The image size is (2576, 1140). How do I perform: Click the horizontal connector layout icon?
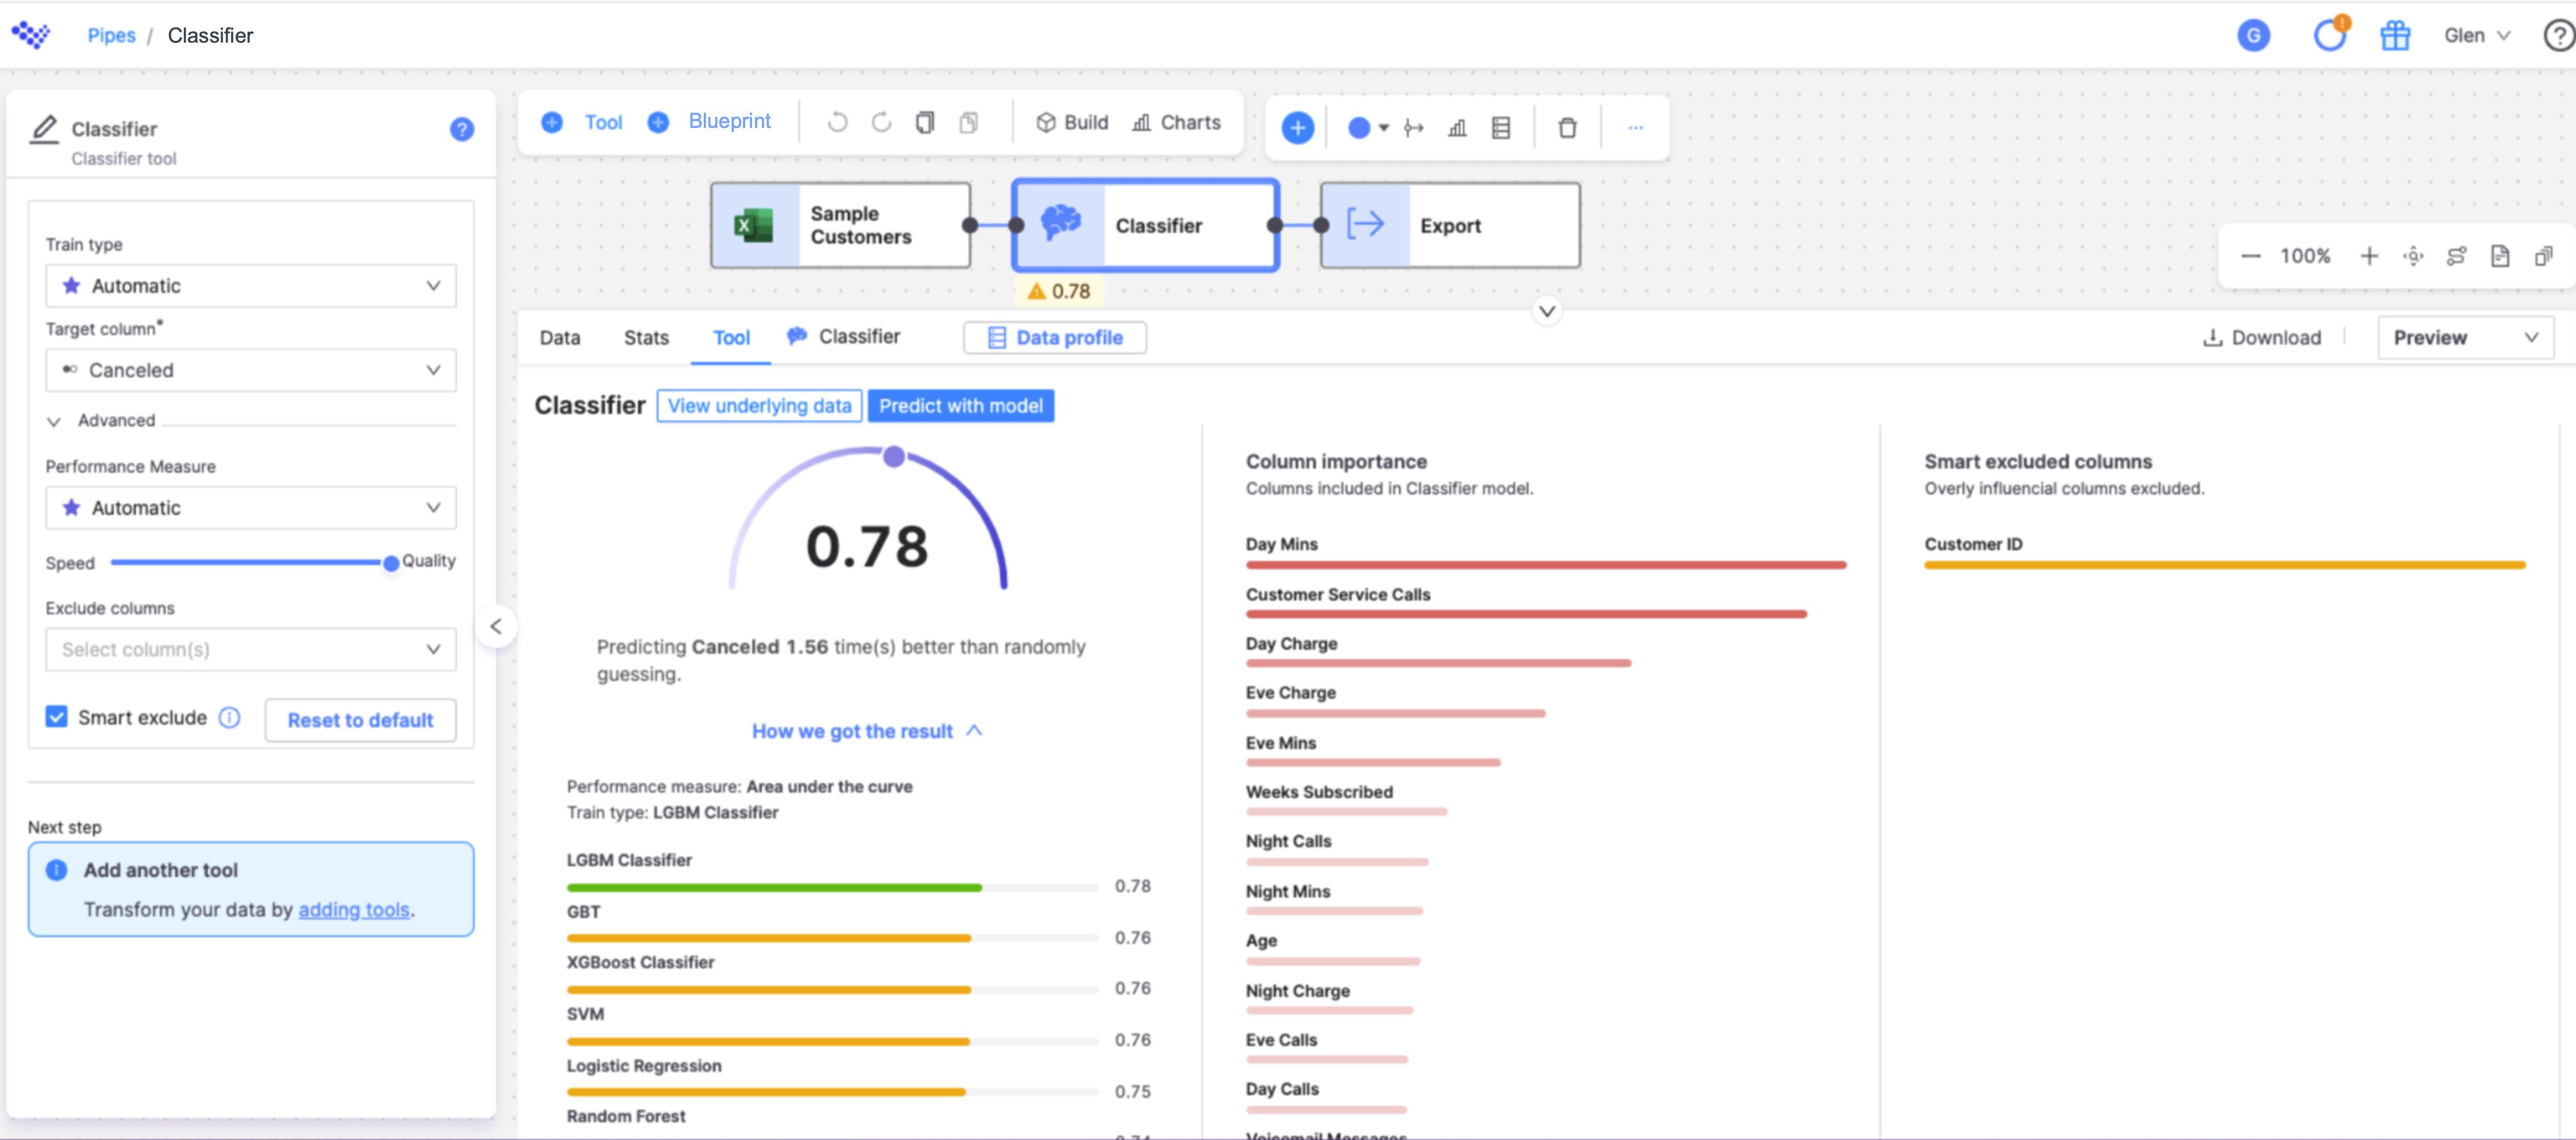[1414, 128]
